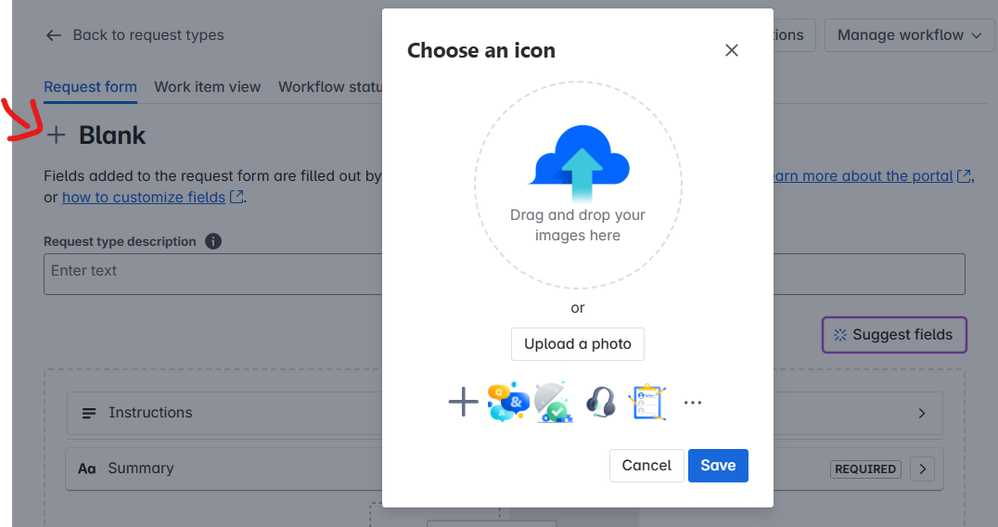Screen dimensions: 998x527
Task: Expand the Summary field chevron
Action: (x=922, y=469)
